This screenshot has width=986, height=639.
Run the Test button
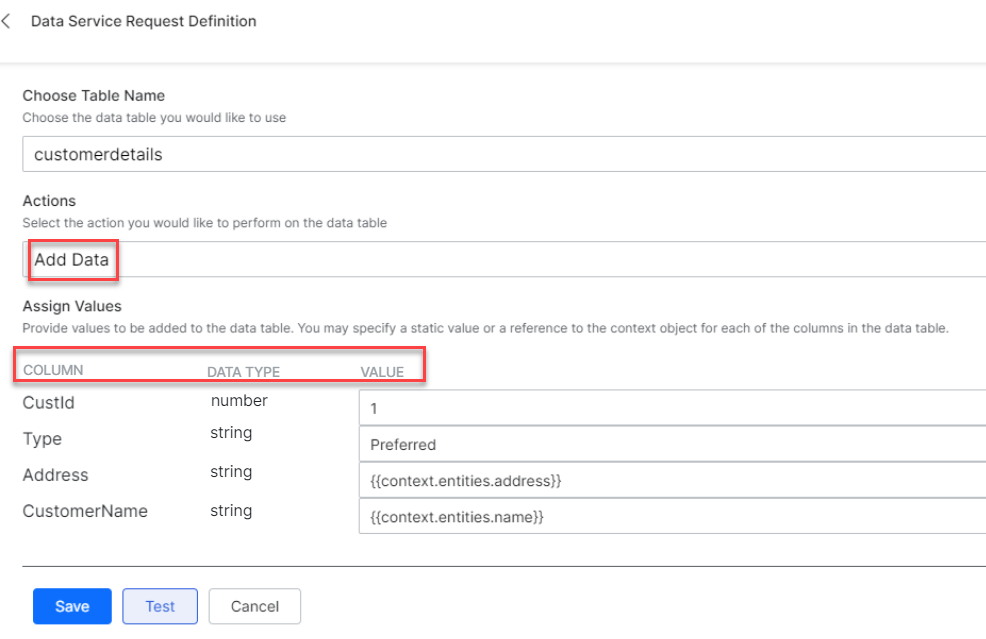click(x=160, y=606)
